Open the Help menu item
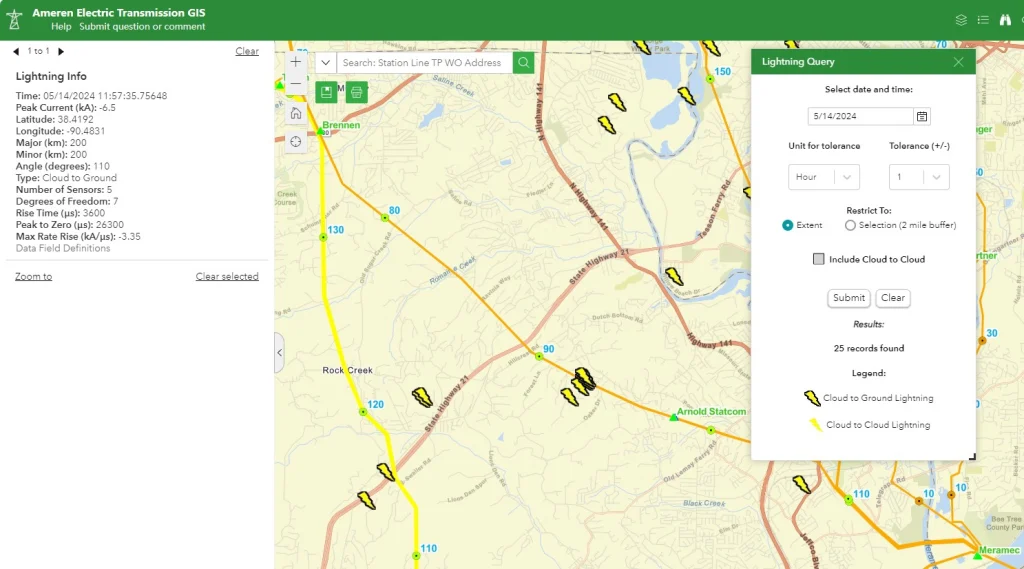 pos(61,27)
